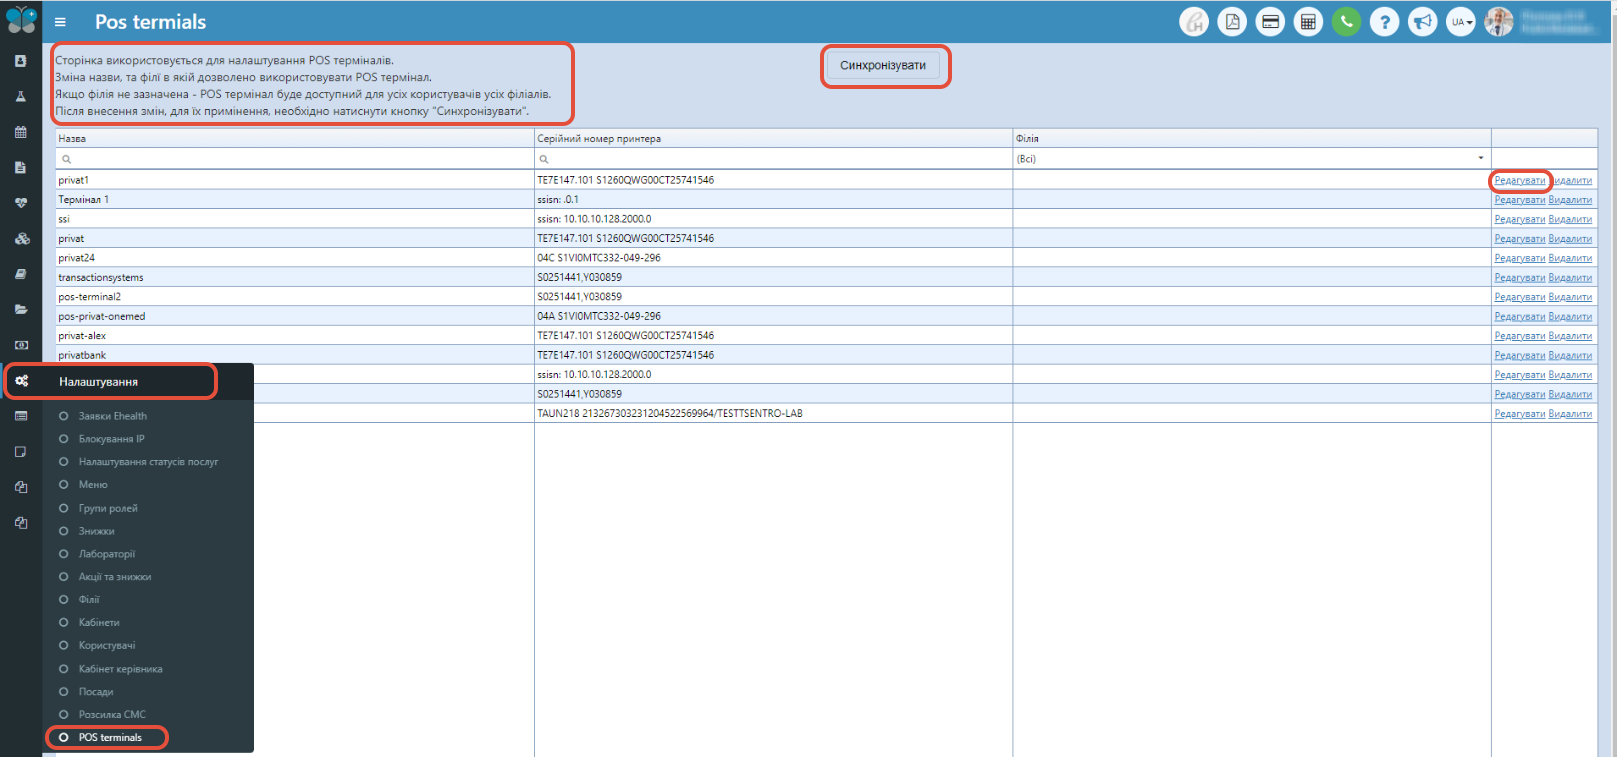Open help via question mark icon
Viewport: 1617px width, 757px height.
pyautogui.click(x=1384, y=22)
